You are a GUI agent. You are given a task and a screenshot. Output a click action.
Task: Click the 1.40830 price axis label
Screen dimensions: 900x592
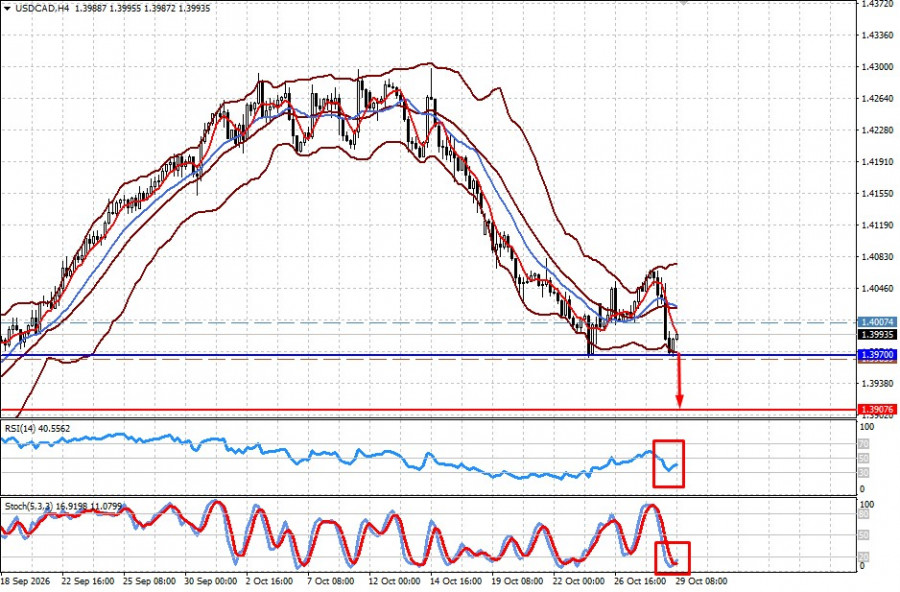click(x=878, y=257)
